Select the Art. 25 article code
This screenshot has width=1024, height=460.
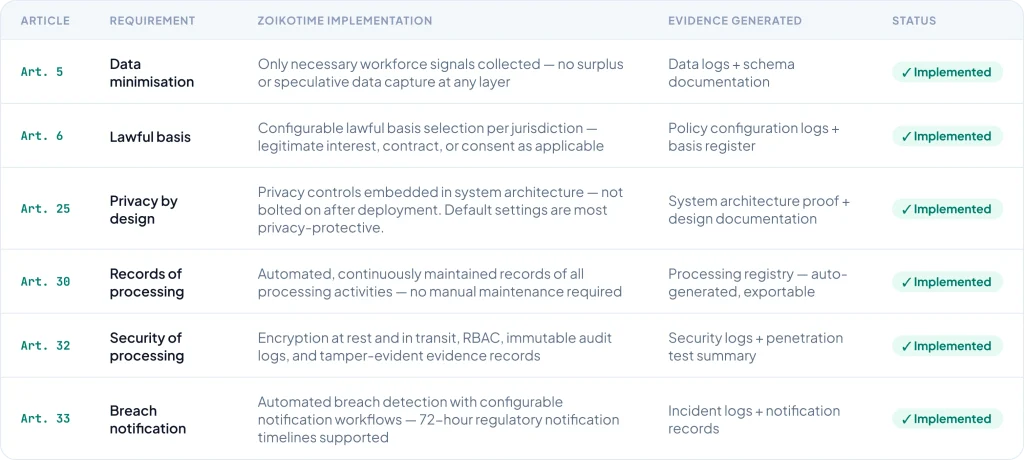(45, 209)
